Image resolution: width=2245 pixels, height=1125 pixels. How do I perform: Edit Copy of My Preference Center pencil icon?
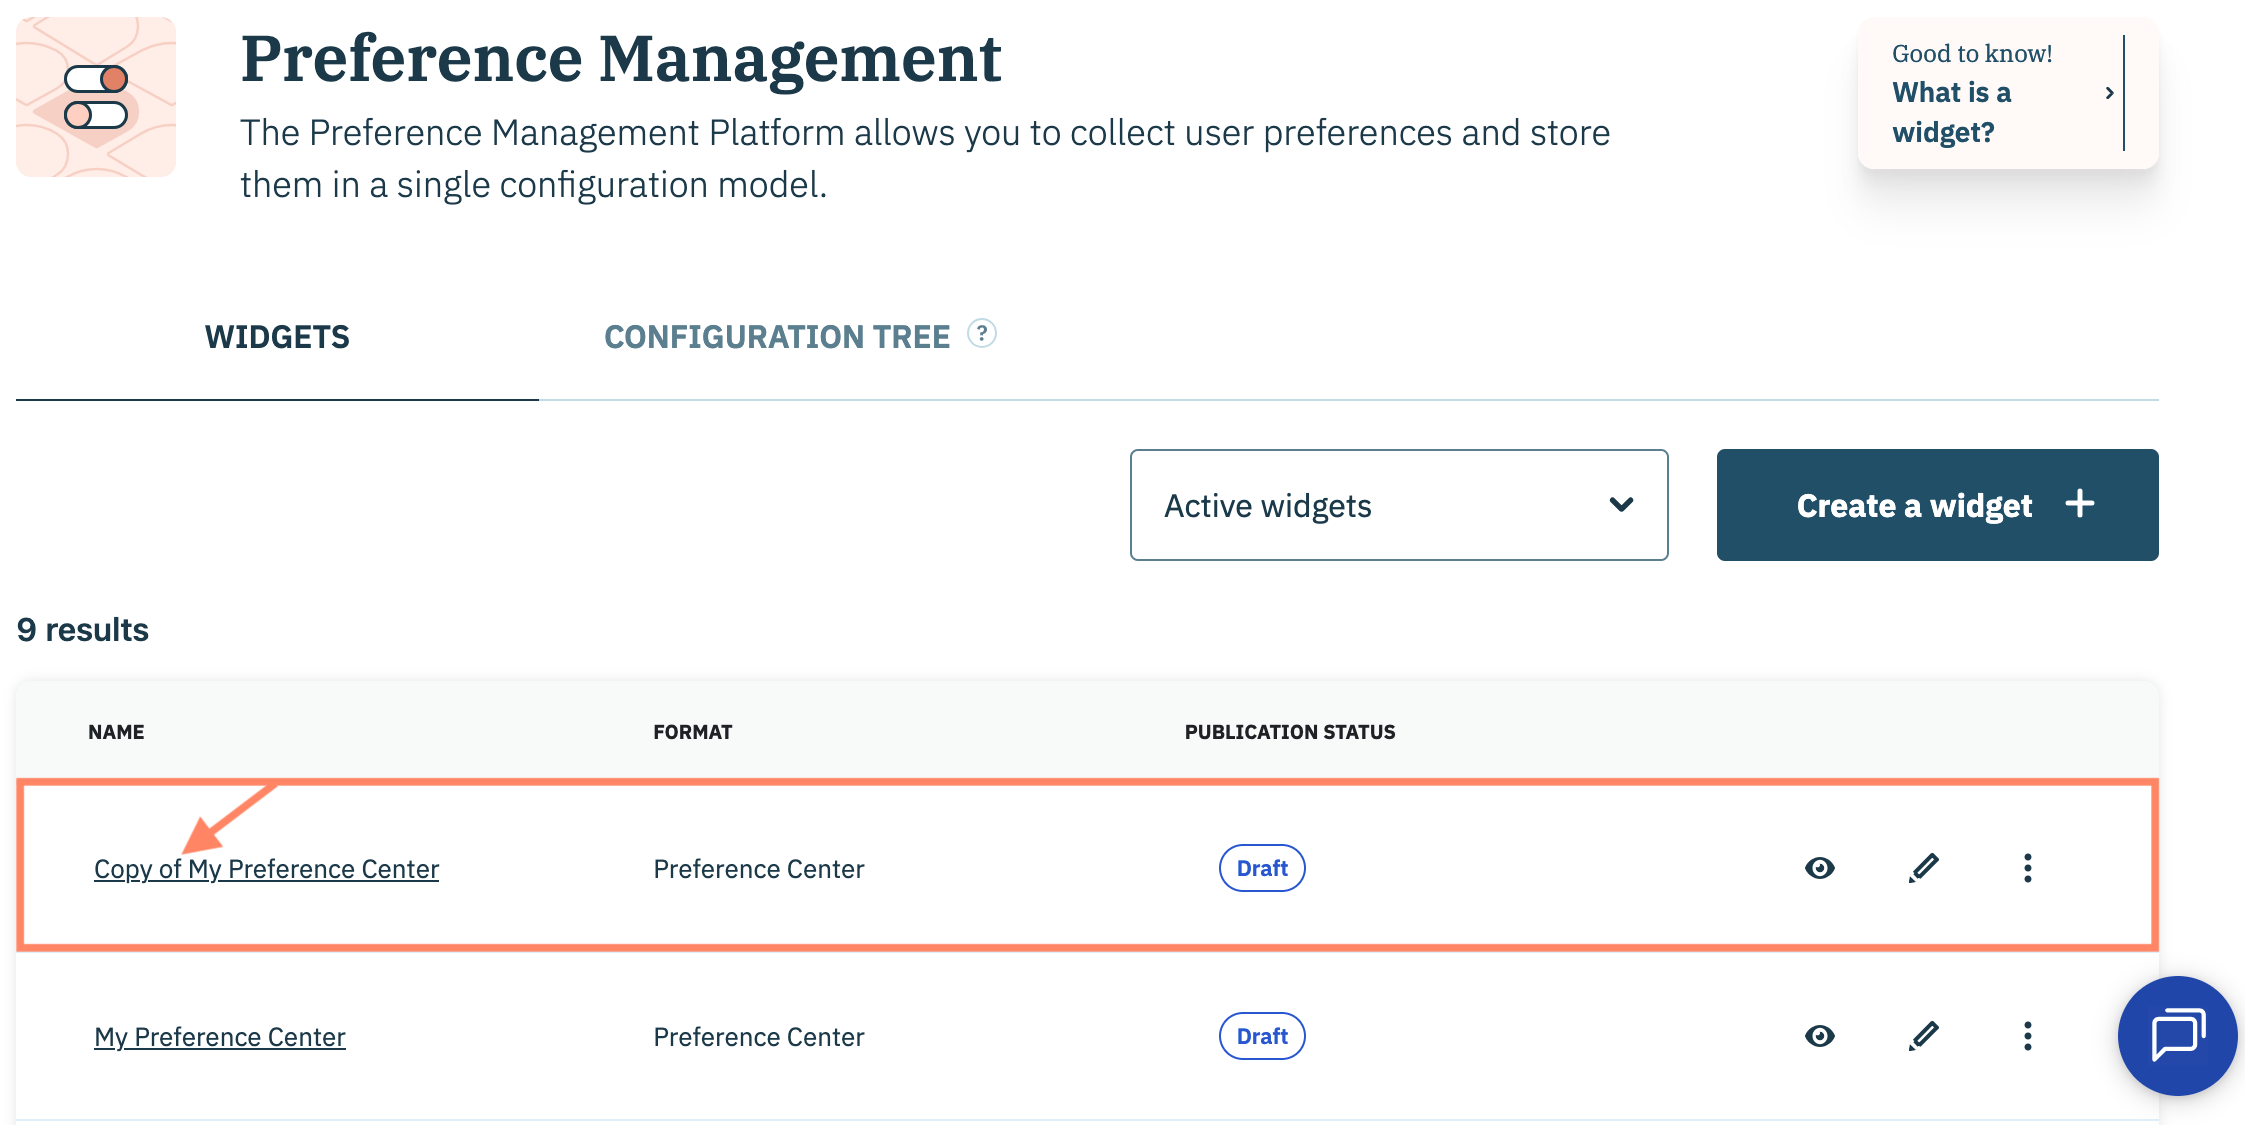[x=1923, y=868]
